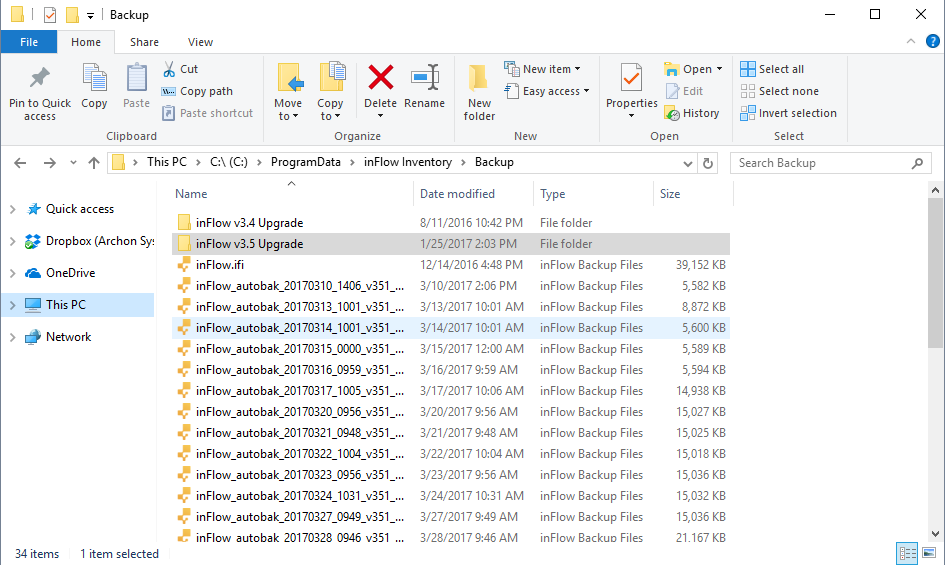Expand the Properties options arrow
The width and height of the screenshot is (945, 565).
pos(632,116)
